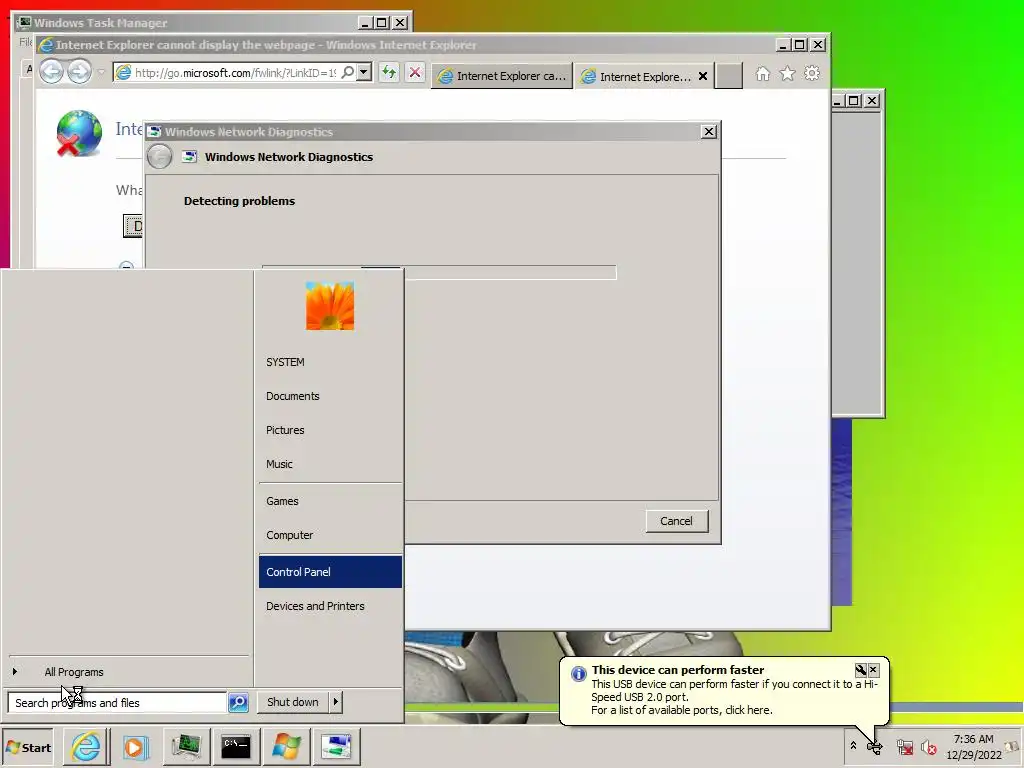Click the Search programs and files box
1024x768 pixels.
pos(118,703)
